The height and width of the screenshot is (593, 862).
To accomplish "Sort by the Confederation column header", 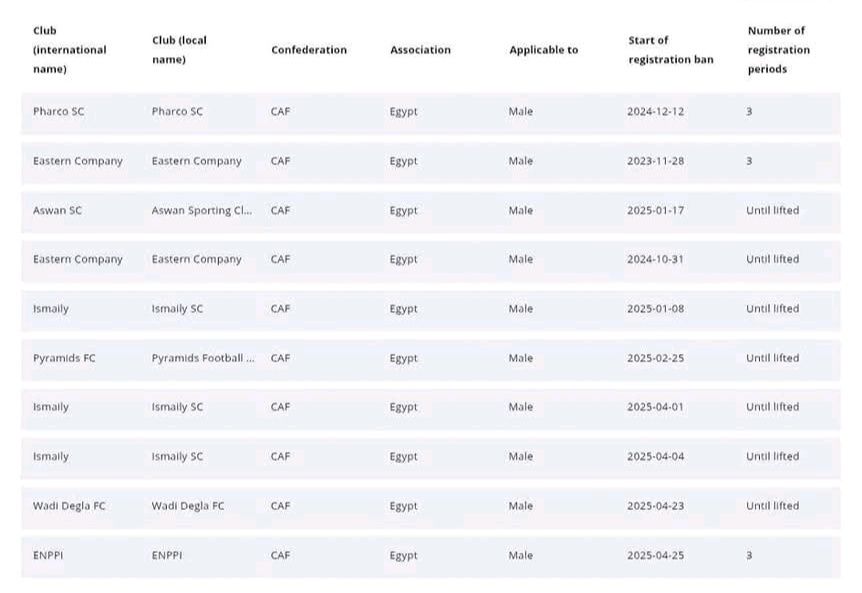I will (309, 50).
